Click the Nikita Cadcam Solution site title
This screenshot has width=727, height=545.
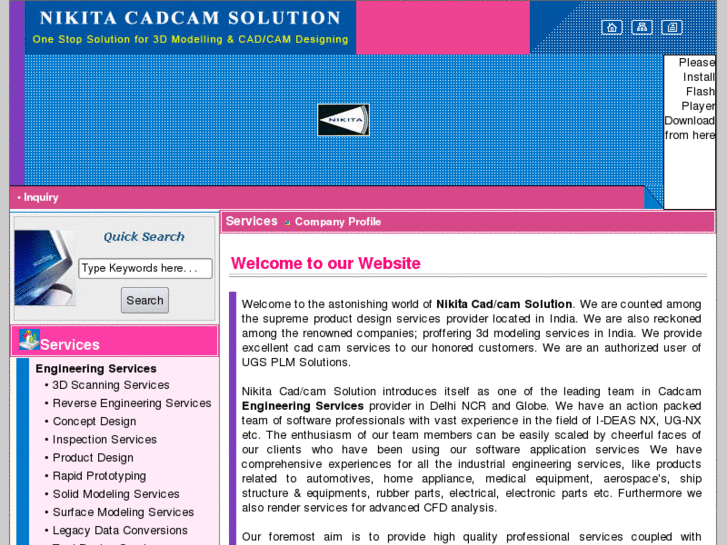(x=190, y=18)
